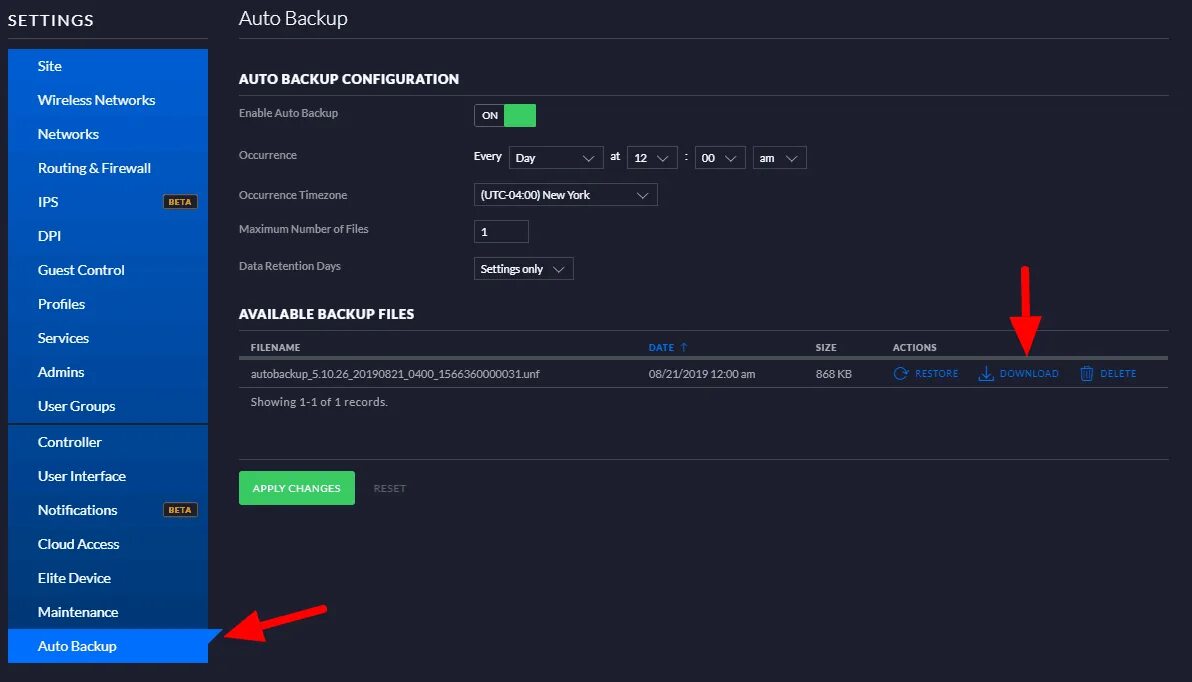
Task: Click the Apply Changes button
Action: pyautogui.click(x=296, y=488)
